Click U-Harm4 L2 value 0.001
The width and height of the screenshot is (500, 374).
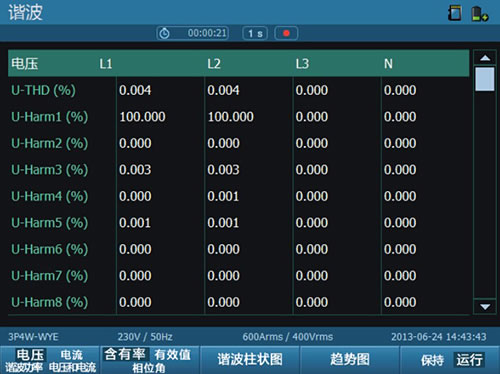[x=224, y=196]
